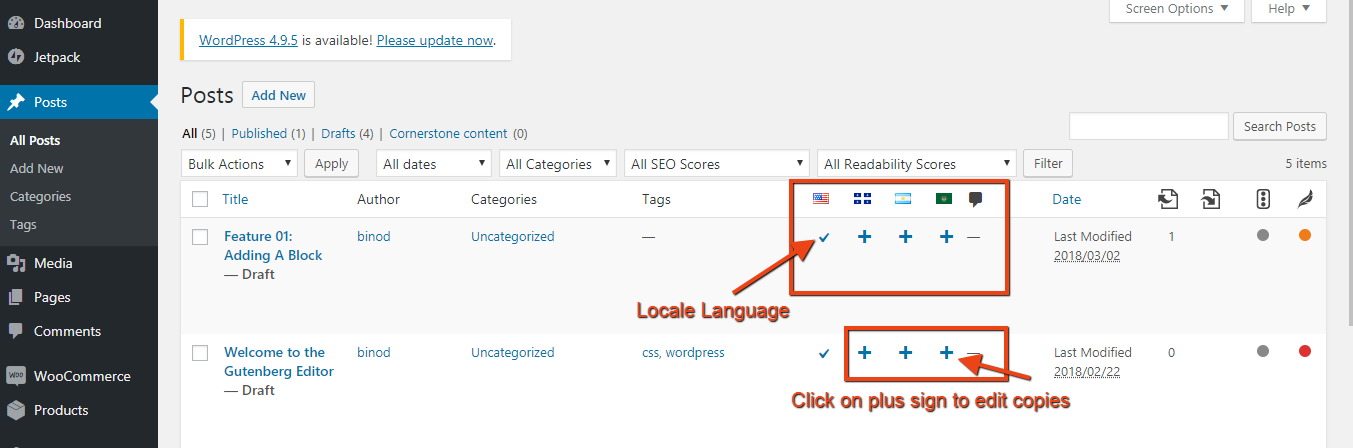Click the checkmark in Feature 01 row
Screen dimensions: 1353x448
click(x=824, y=237)
